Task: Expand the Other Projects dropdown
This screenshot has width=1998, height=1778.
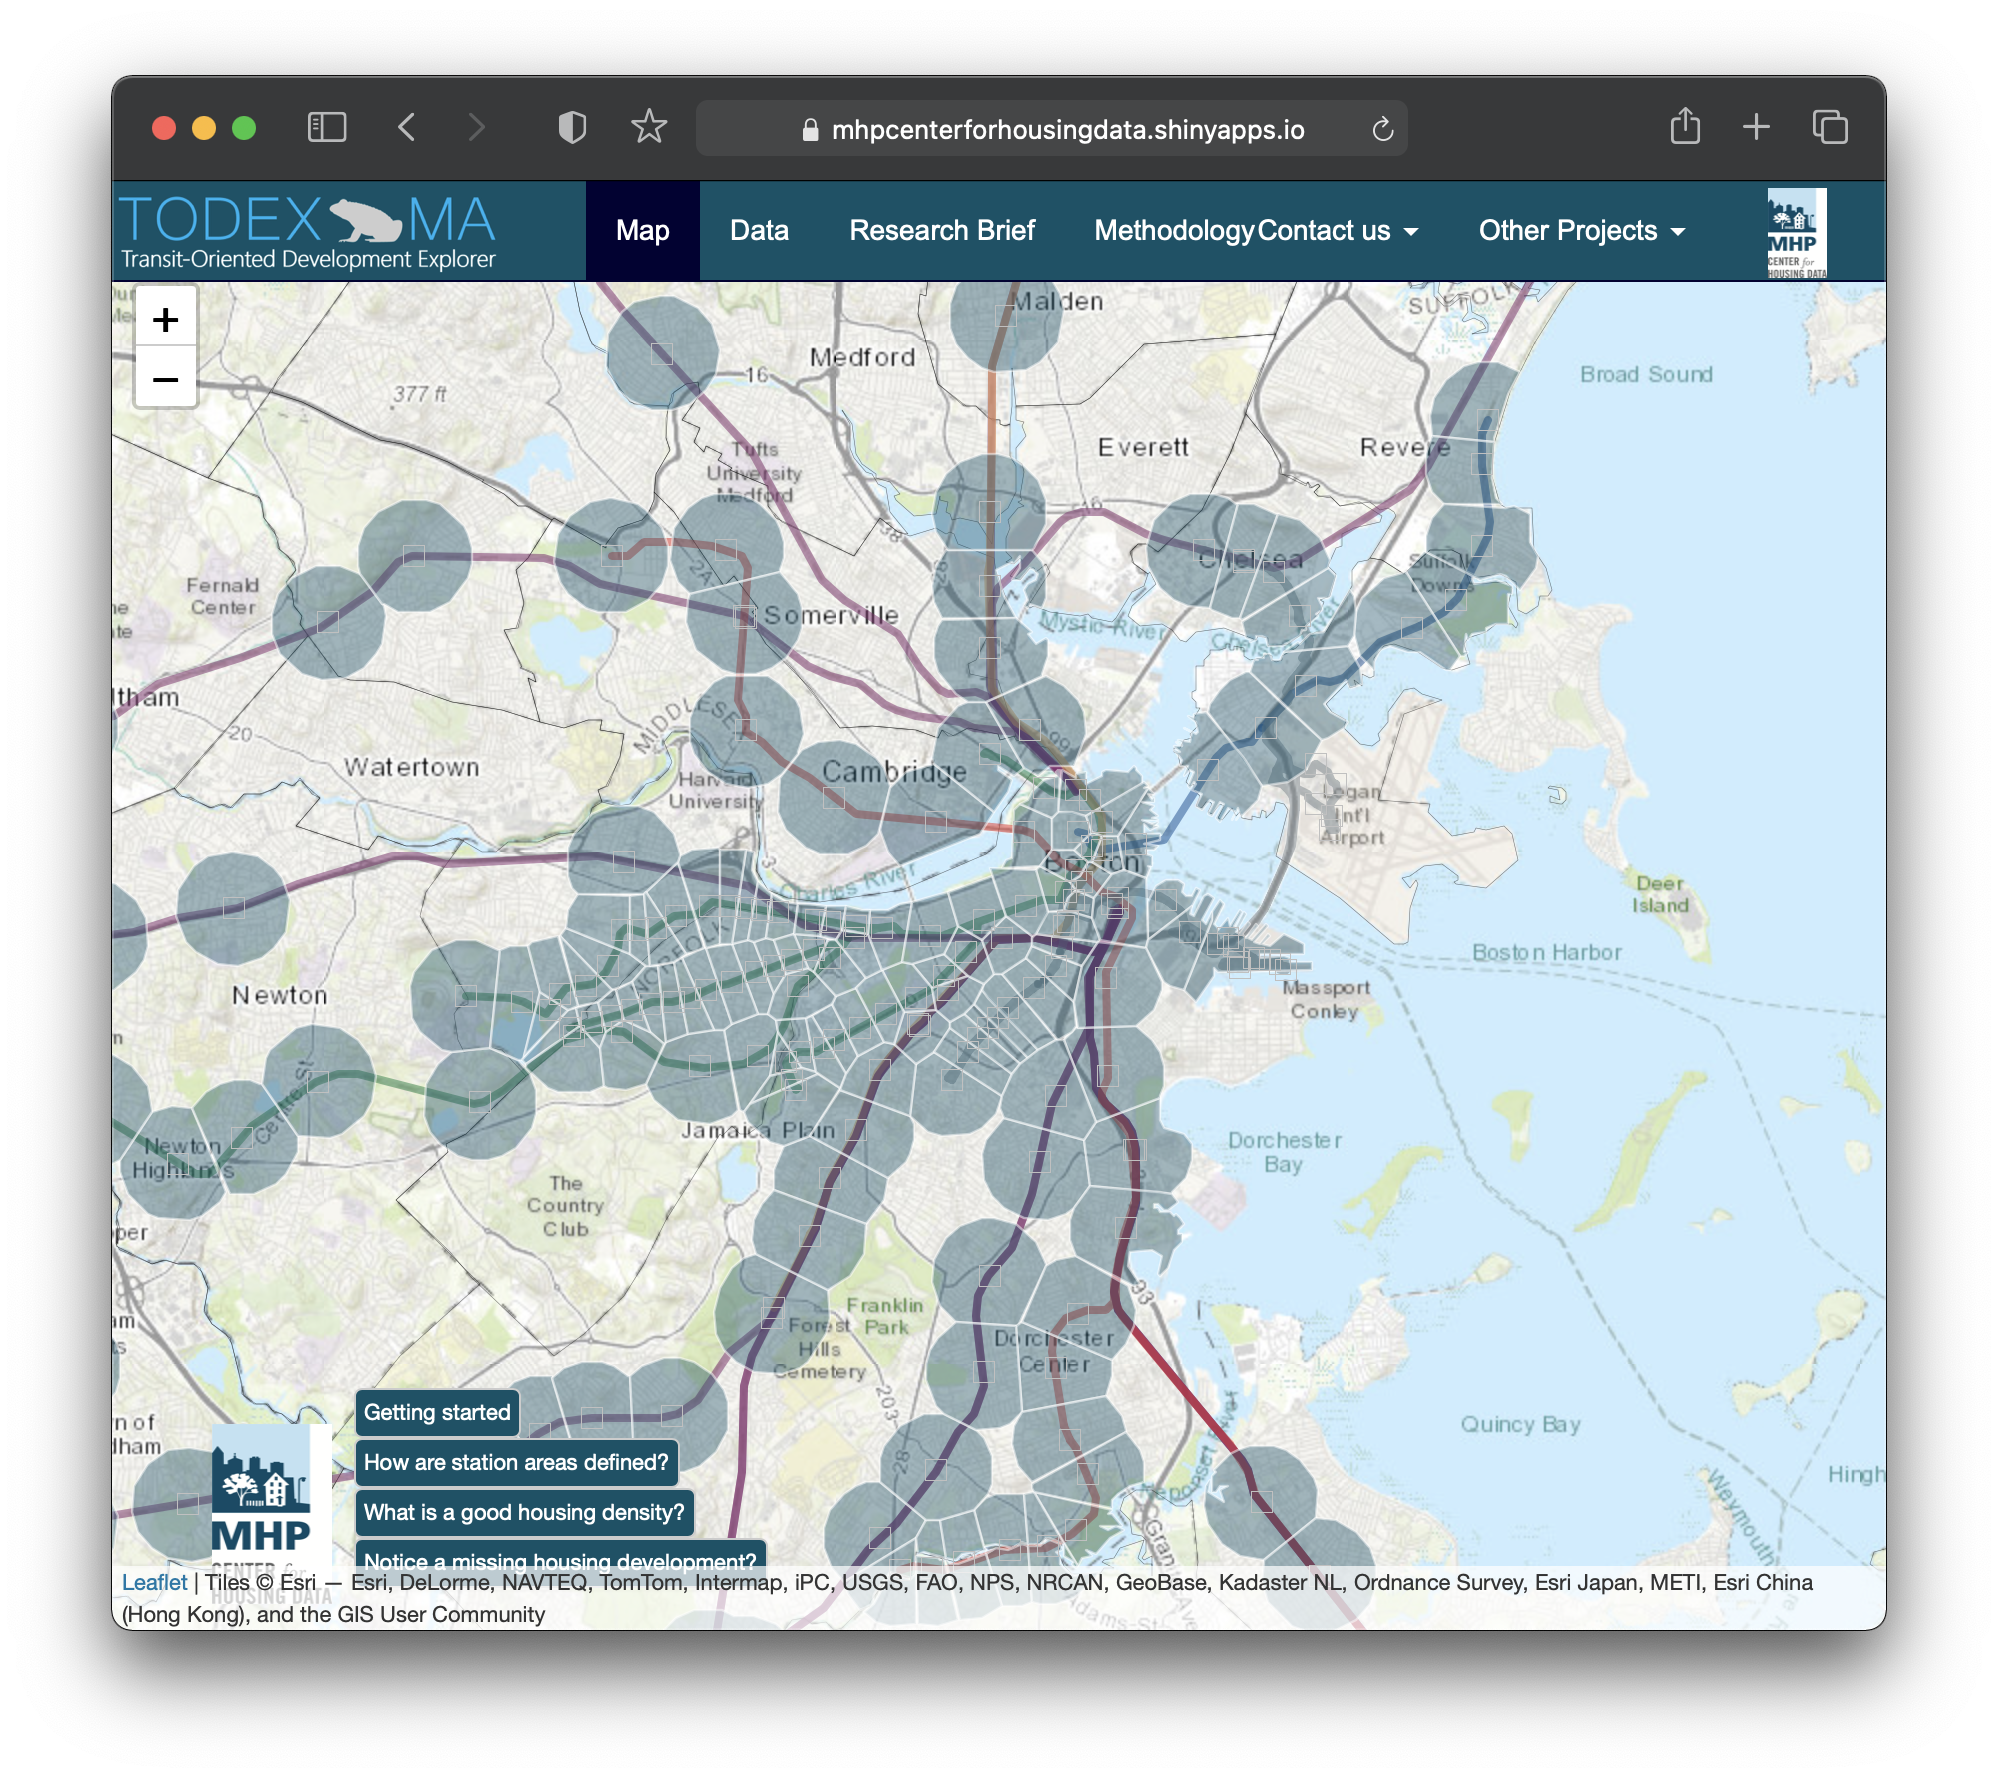Action: (1582, 231)
